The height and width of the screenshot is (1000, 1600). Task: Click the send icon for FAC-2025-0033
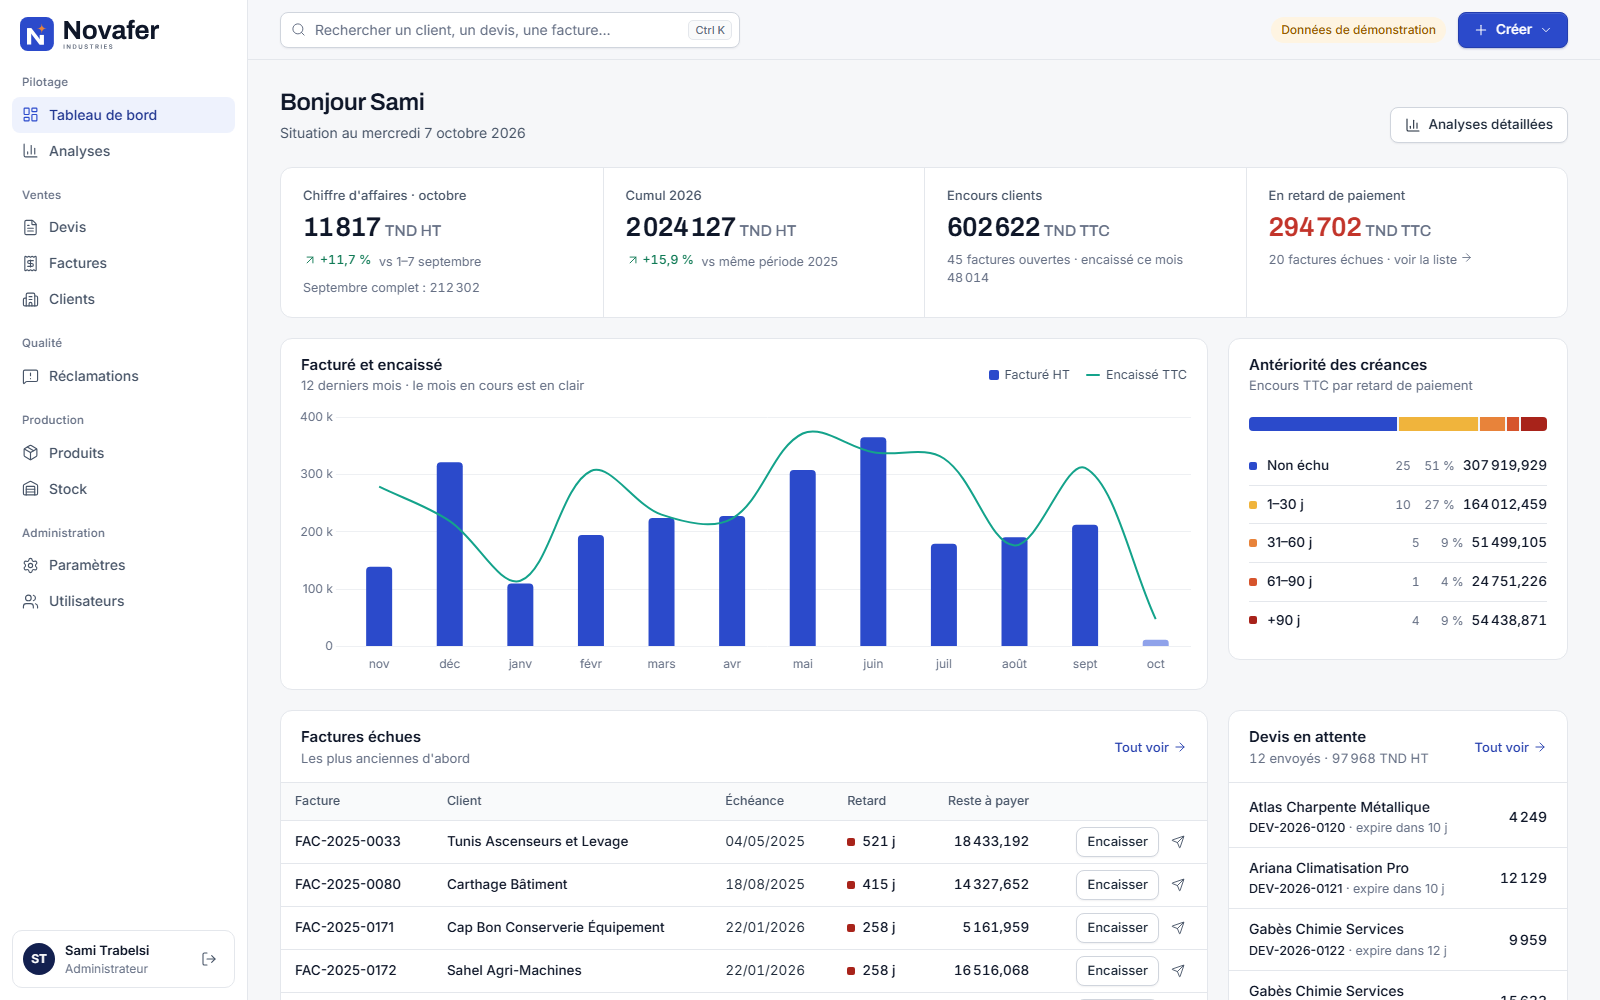[x=1179, y=842]
